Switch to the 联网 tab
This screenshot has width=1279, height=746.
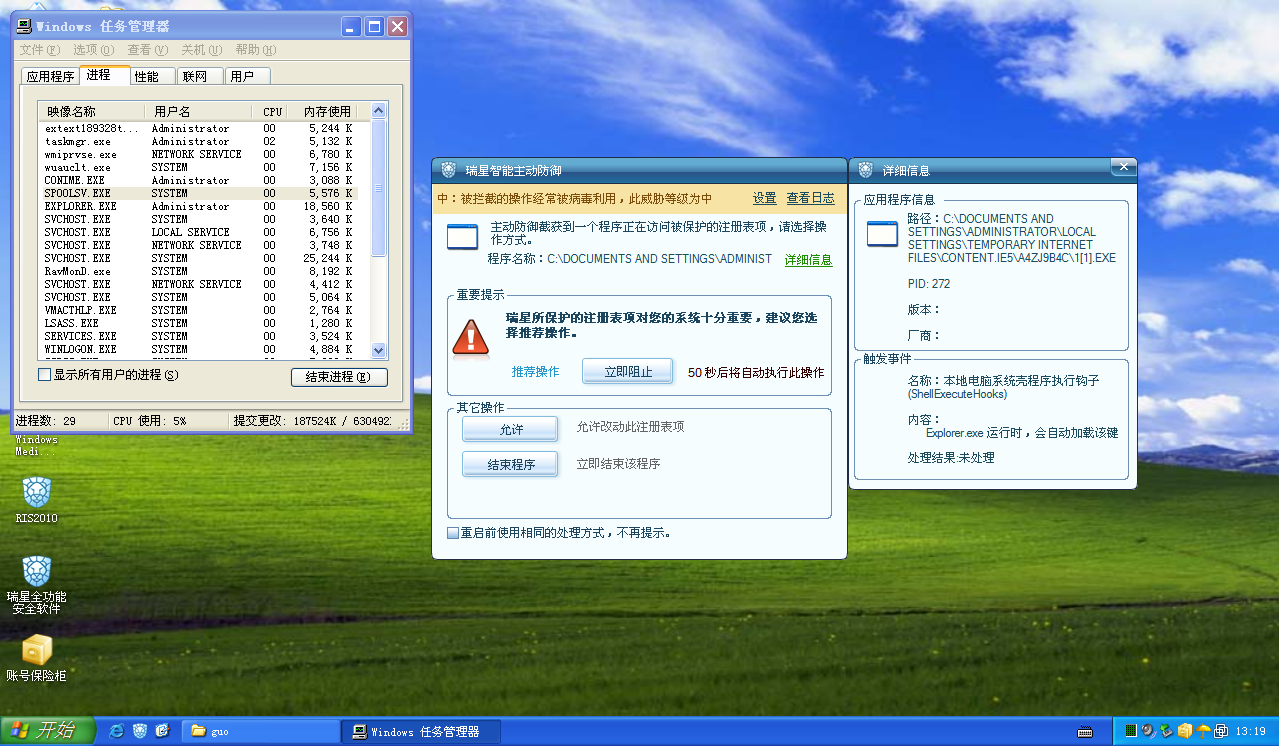coord(200,76)
